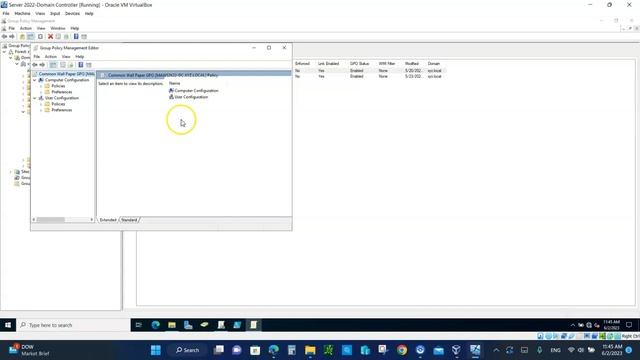Screen dimensions: 640x360
Task: Collapse Forest node in Group Policy Management tree
Action: click(4, 52)
